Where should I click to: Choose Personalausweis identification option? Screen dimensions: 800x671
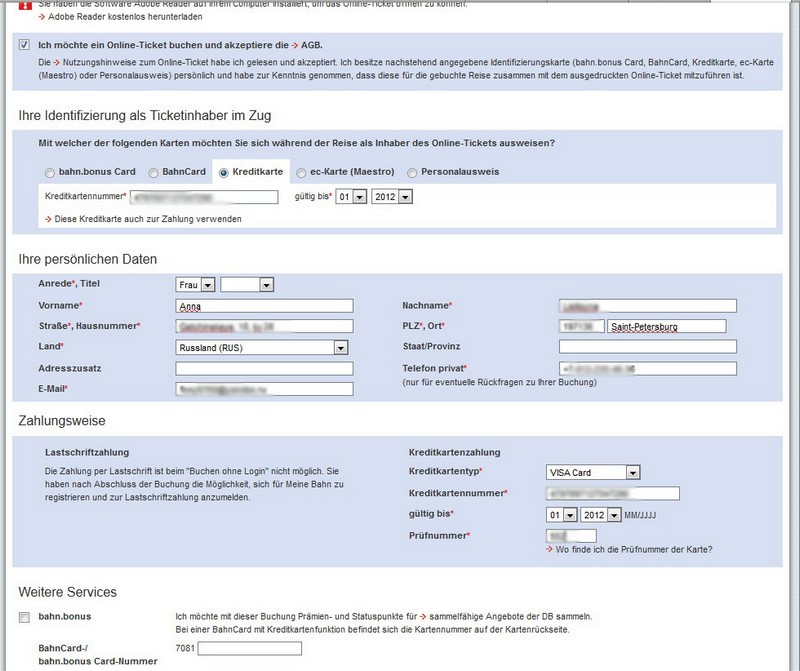click(412, 173)
